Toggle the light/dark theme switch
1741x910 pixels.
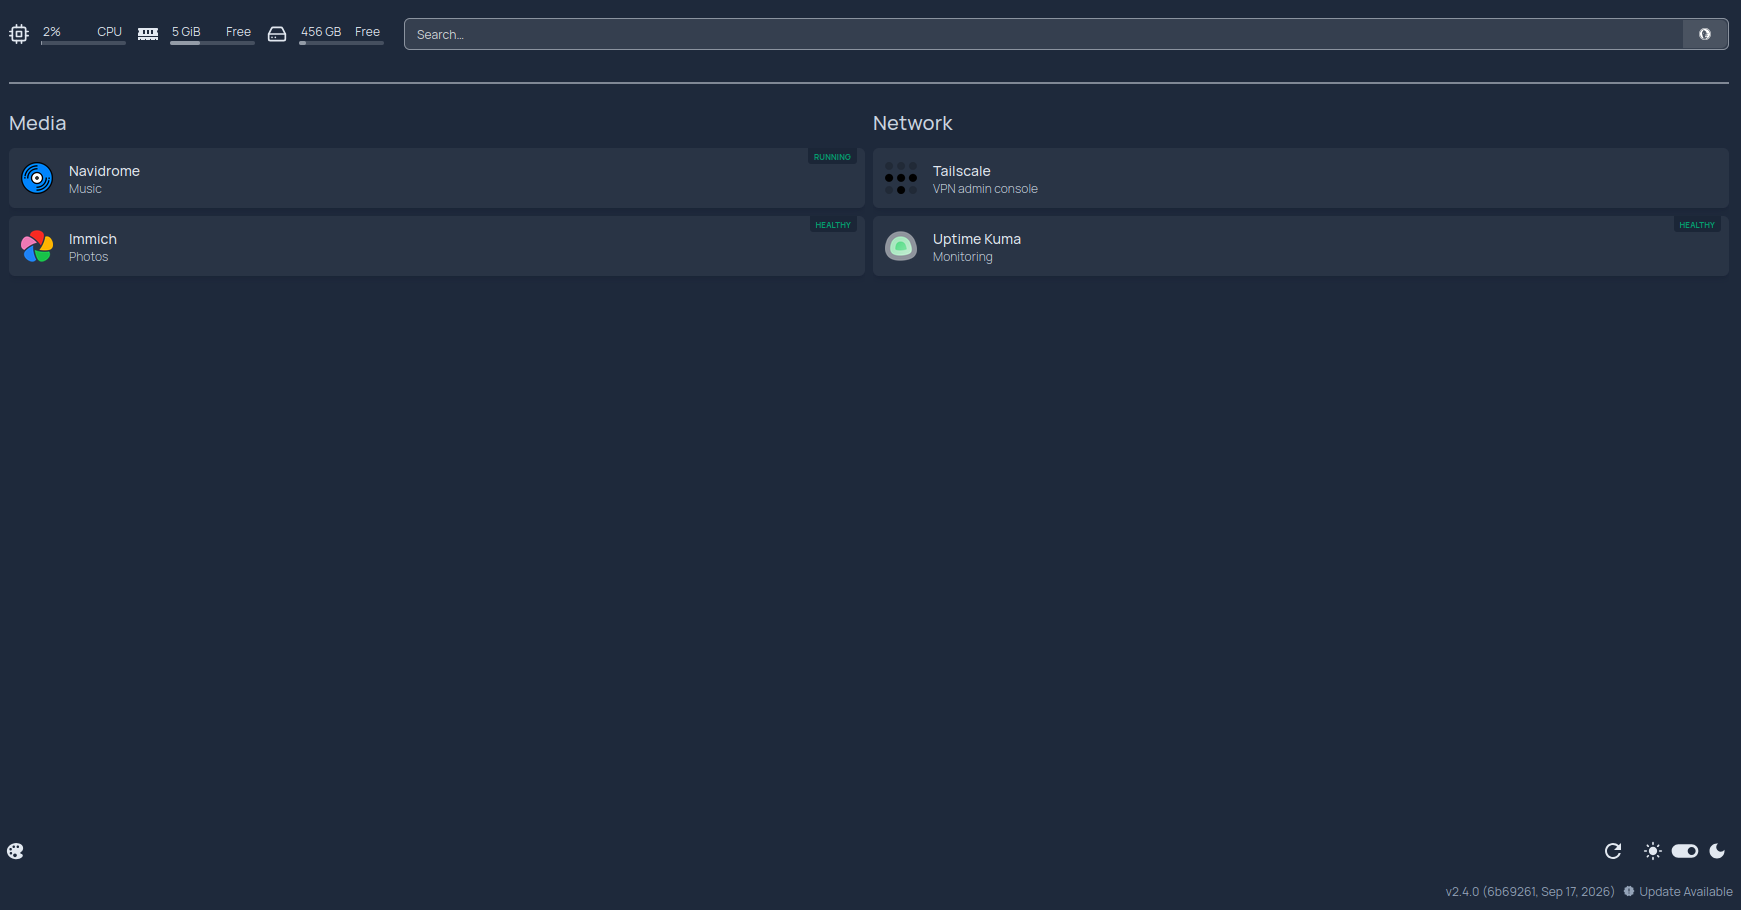(1685, 851)
